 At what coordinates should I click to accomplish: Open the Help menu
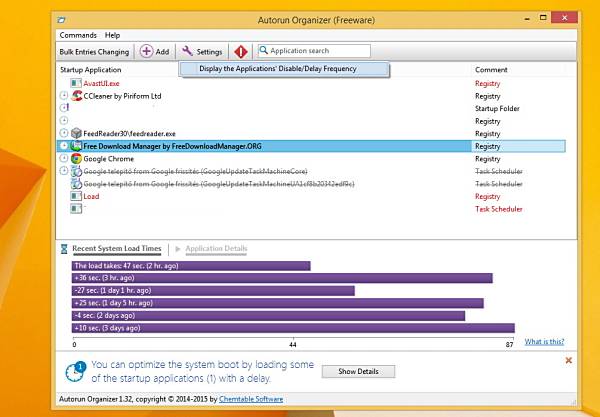click(x=112, y=35)
